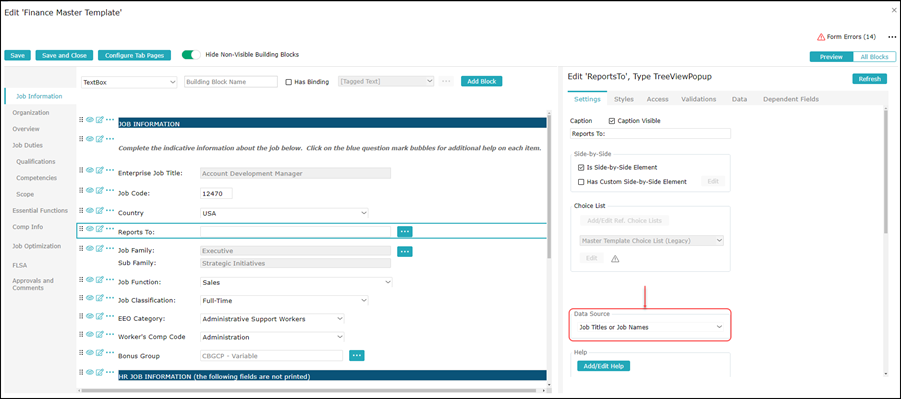Open more options for the Job Code row
The height and width of the screenshot is (399, 901).
(110, 190)
